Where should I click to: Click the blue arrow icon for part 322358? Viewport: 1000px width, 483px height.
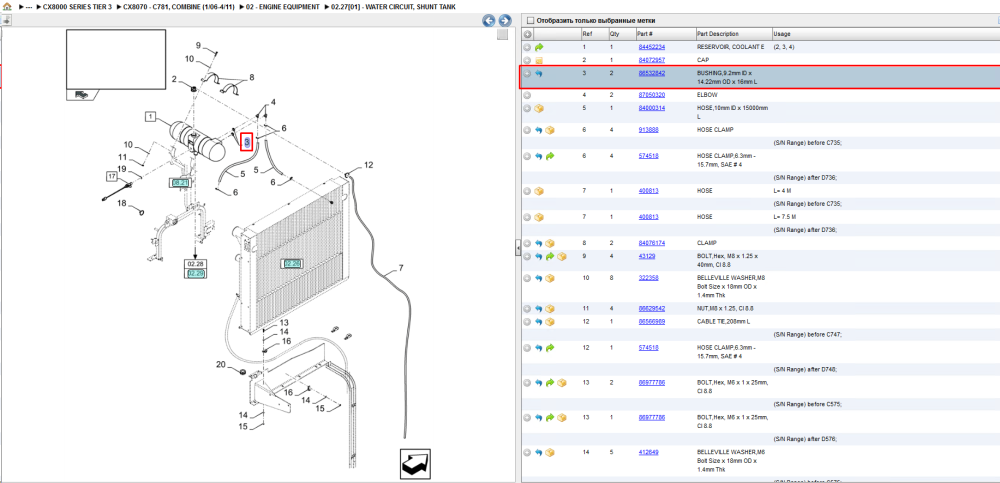[x=539, y=278]
